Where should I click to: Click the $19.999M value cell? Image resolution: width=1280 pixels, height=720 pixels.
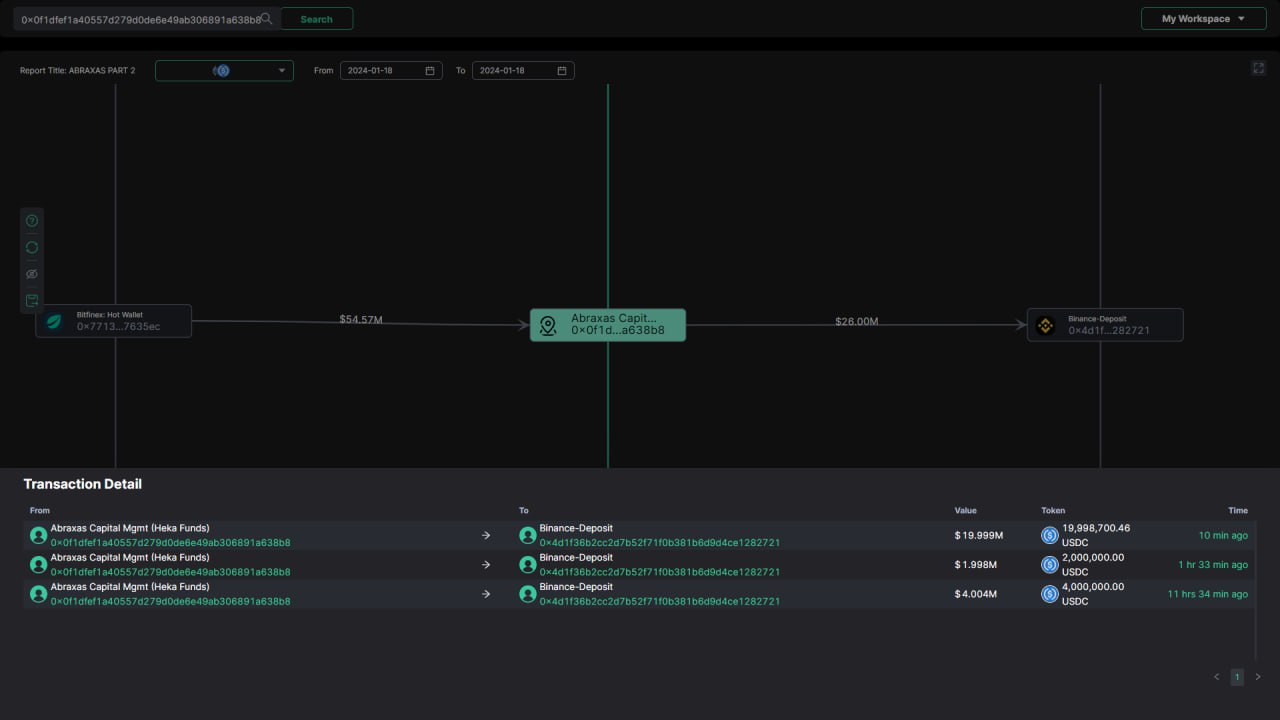point(979,536)
